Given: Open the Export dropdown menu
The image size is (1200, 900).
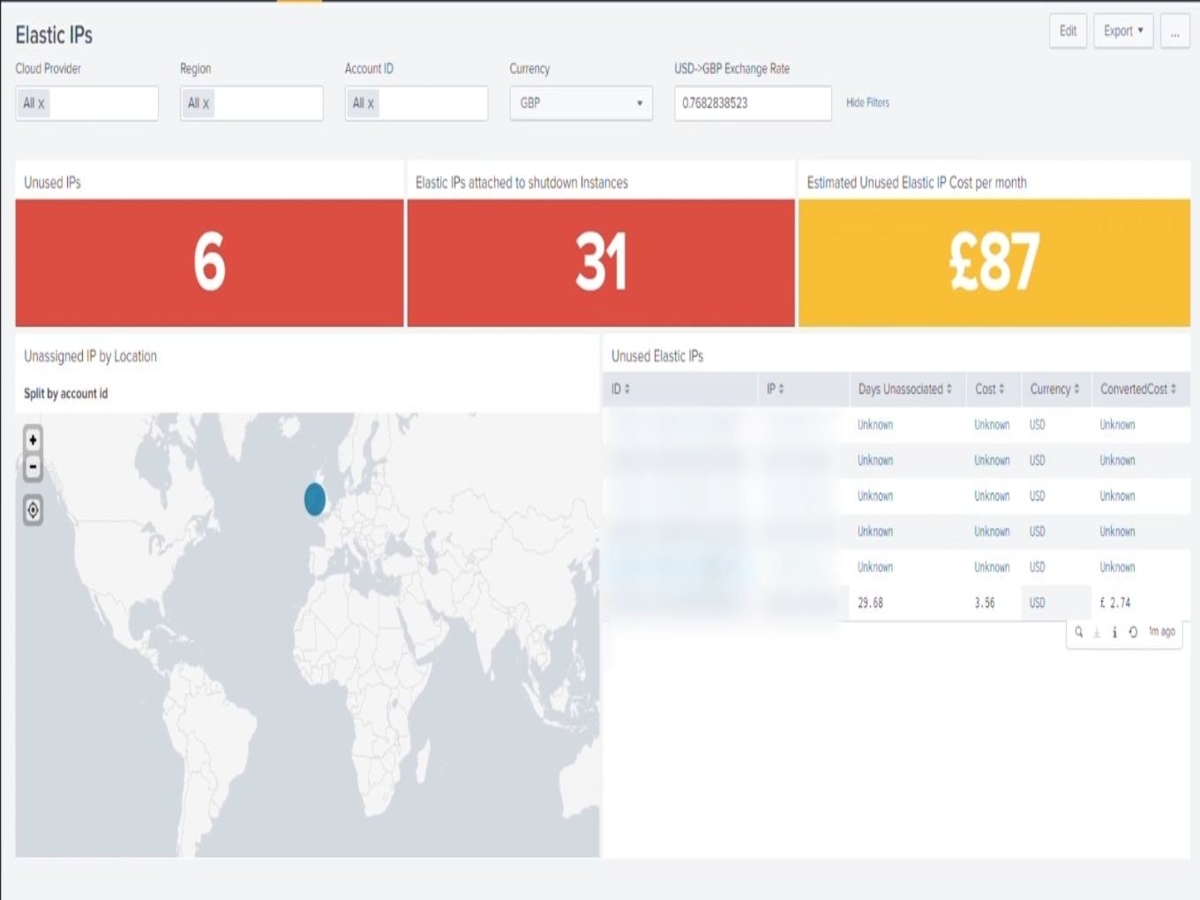Looking at the screenshot, I should [x=1123, y=31].
